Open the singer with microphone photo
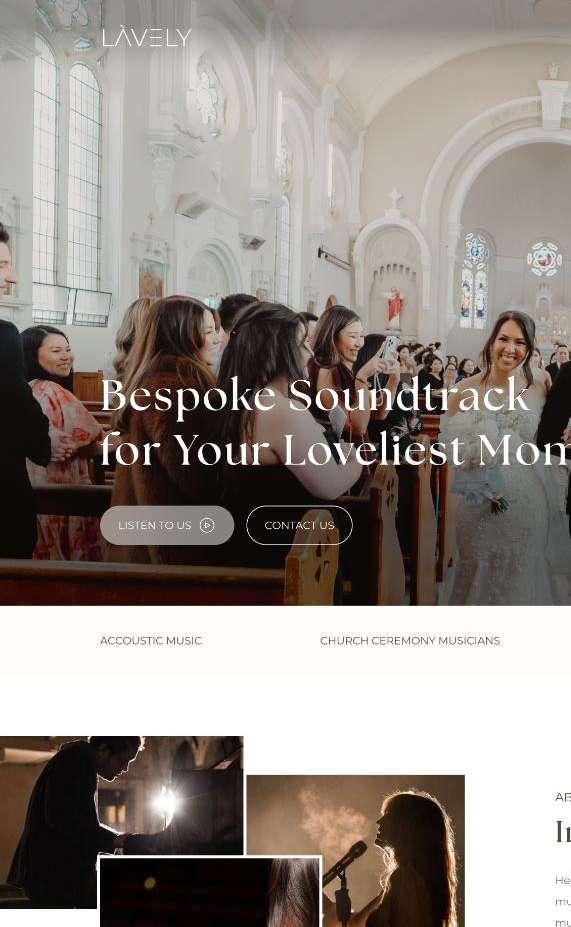This screenshot has height=927, width=571. coord(355,851)
